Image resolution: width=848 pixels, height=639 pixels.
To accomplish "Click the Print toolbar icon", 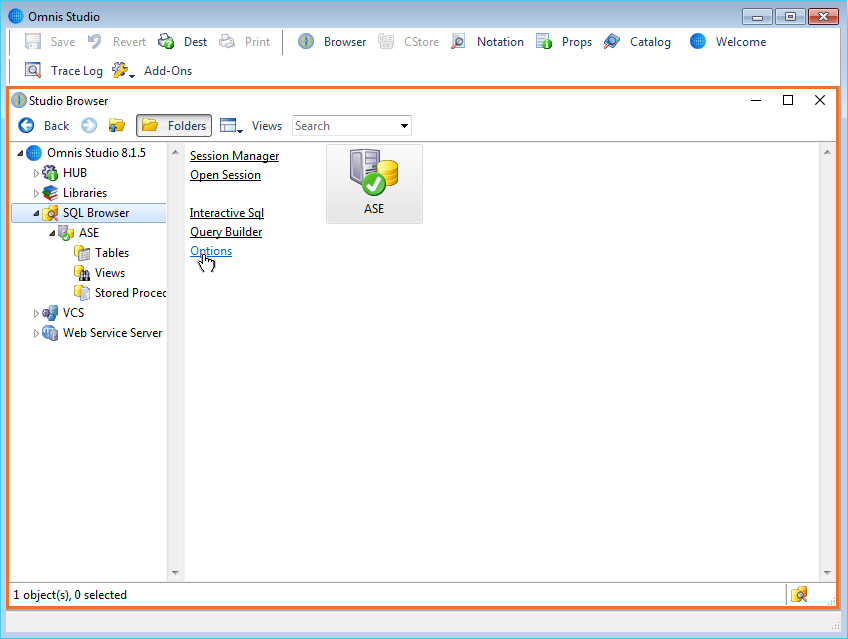I will 227,42.
